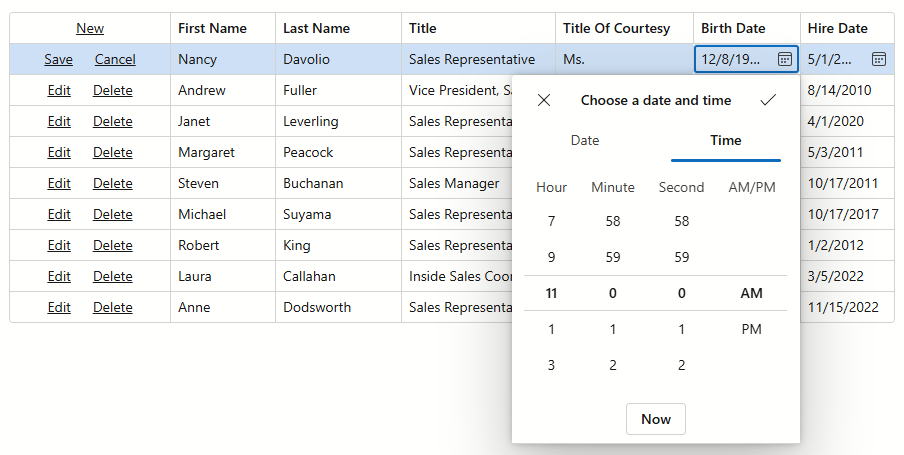Pick hour 7 in Hour column
904x455 pixels.
[x=551, y=221]
